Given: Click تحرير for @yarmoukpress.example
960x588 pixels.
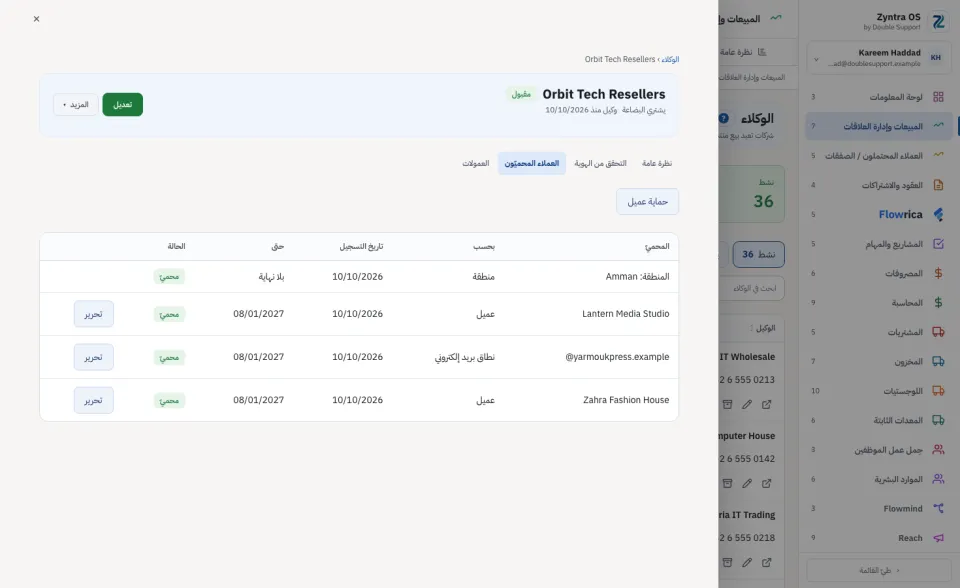Looking at the screenshot, I should pos(94,357).
